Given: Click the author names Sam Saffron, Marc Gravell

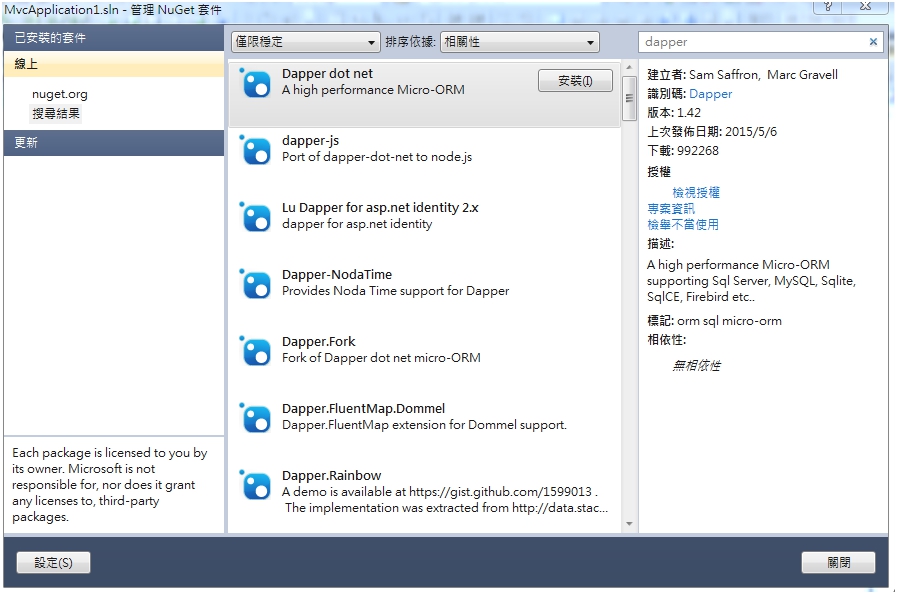Looking at the screenshot, I should pos(763,74).
